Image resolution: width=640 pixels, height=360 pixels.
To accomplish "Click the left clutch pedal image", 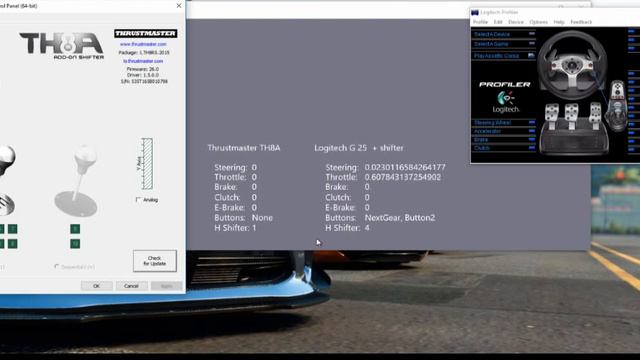I will tap(552, 116).
